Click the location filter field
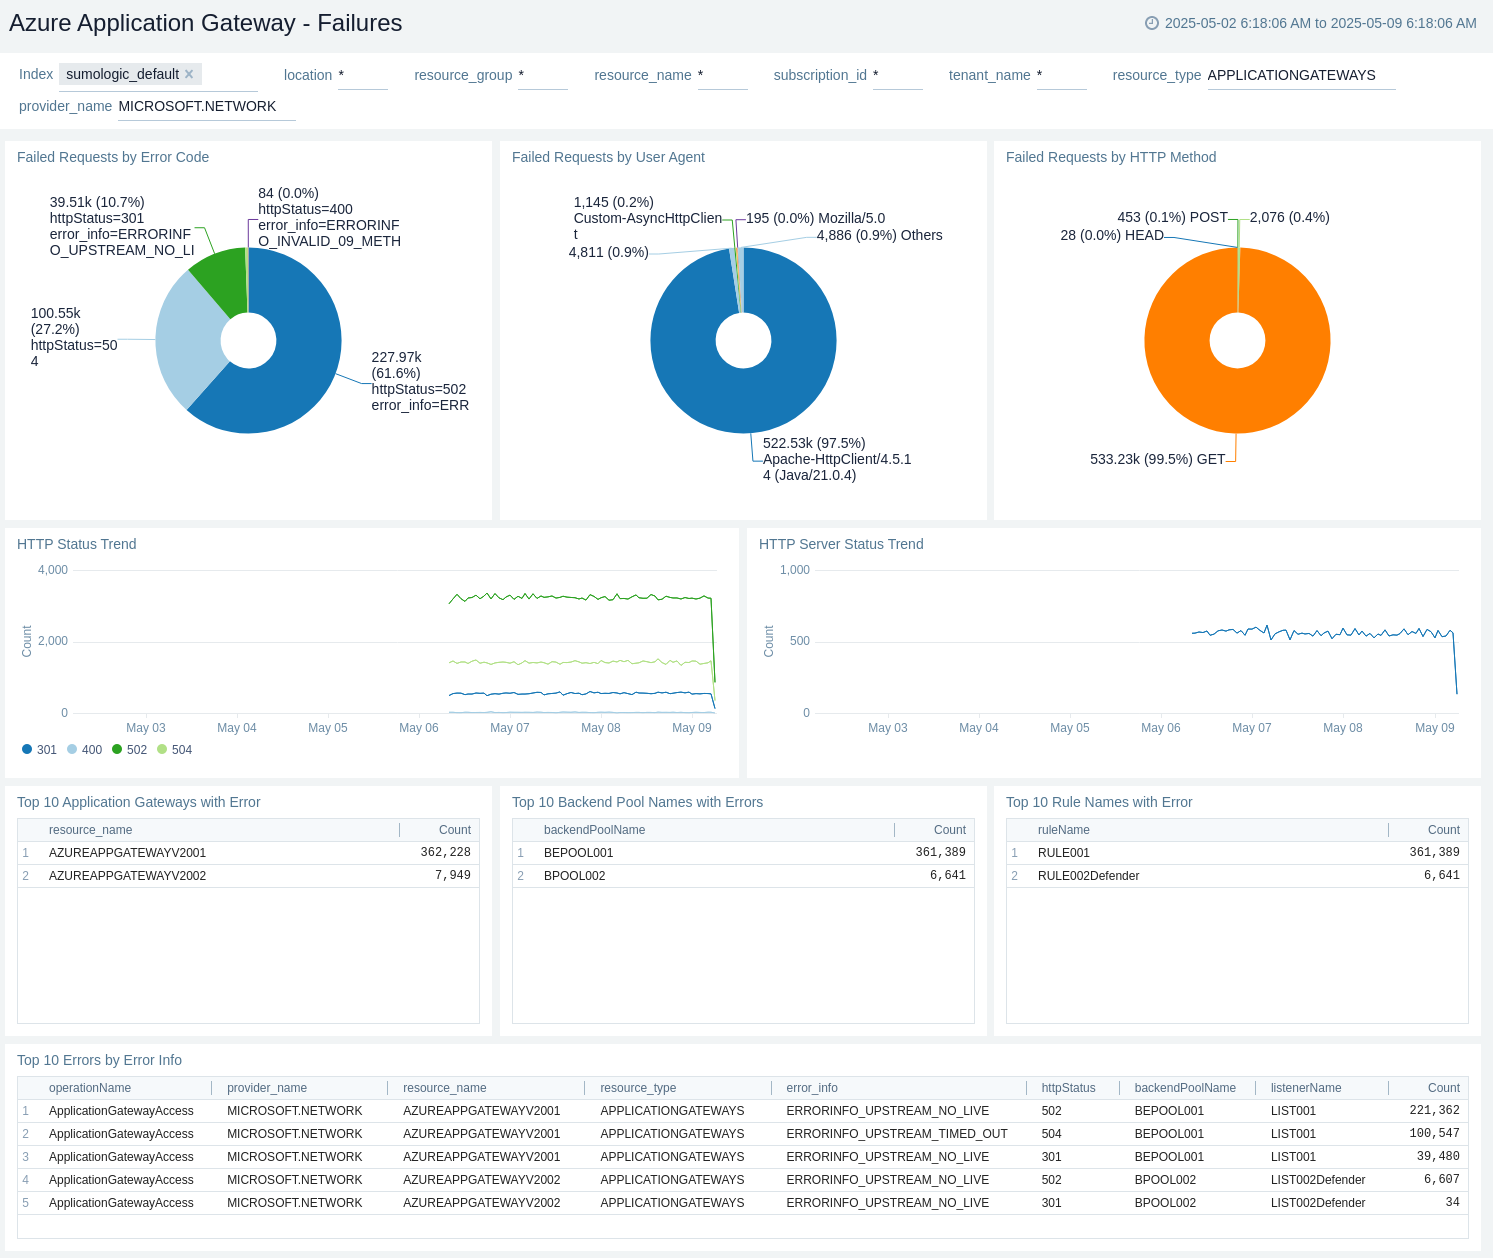The image size is (1493, 1258). pos(362,75)
